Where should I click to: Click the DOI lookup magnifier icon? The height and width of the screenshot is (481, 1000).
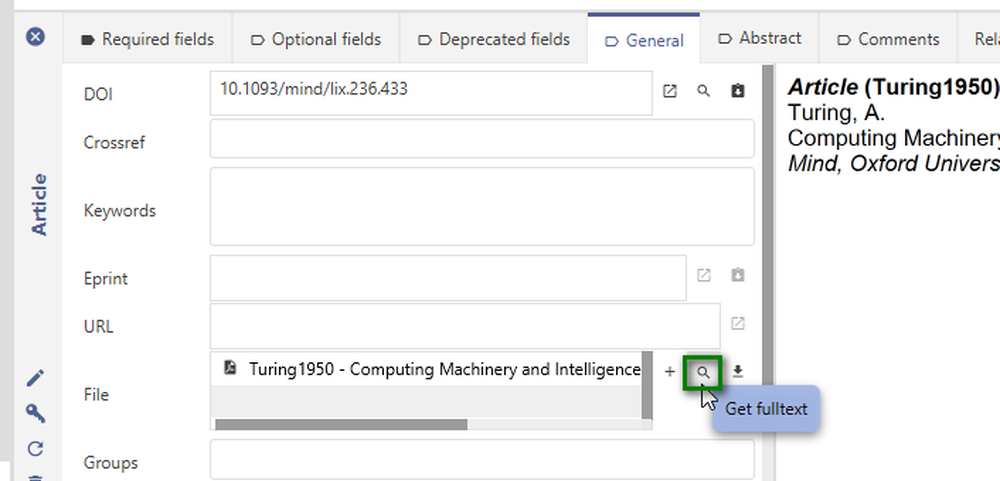(703, 91)
